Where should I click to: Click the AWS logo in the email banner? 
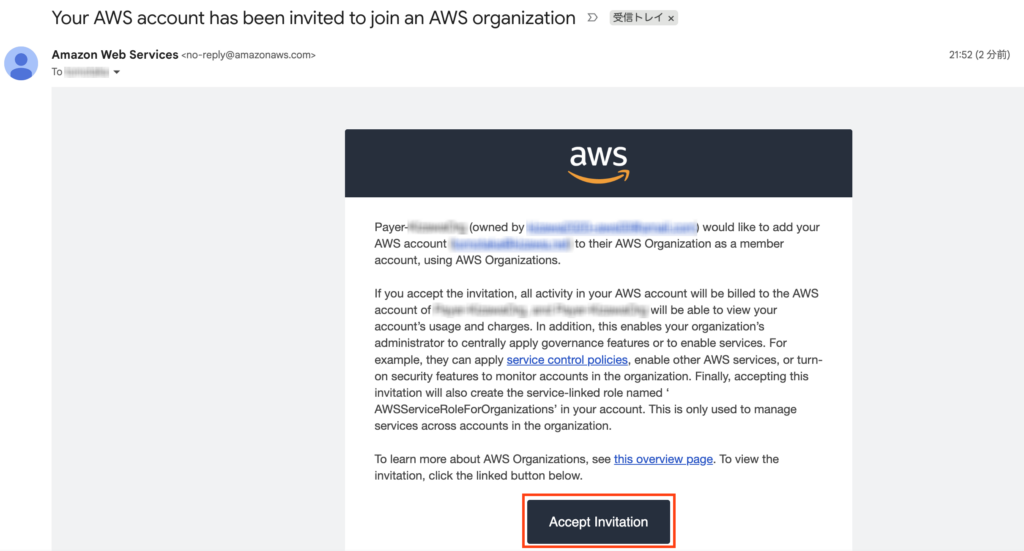tap(598, 163)
